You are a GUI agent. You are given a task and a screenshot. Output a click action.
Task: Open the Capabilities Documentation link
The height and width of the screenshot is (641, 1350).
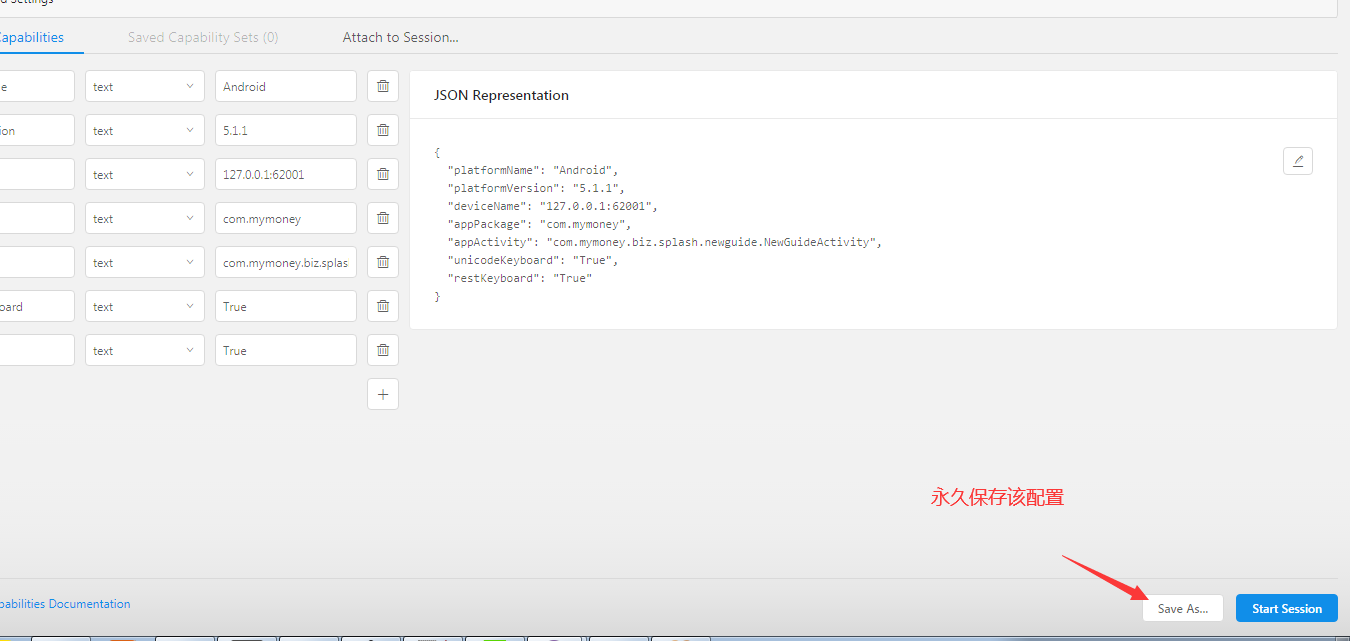65,604
